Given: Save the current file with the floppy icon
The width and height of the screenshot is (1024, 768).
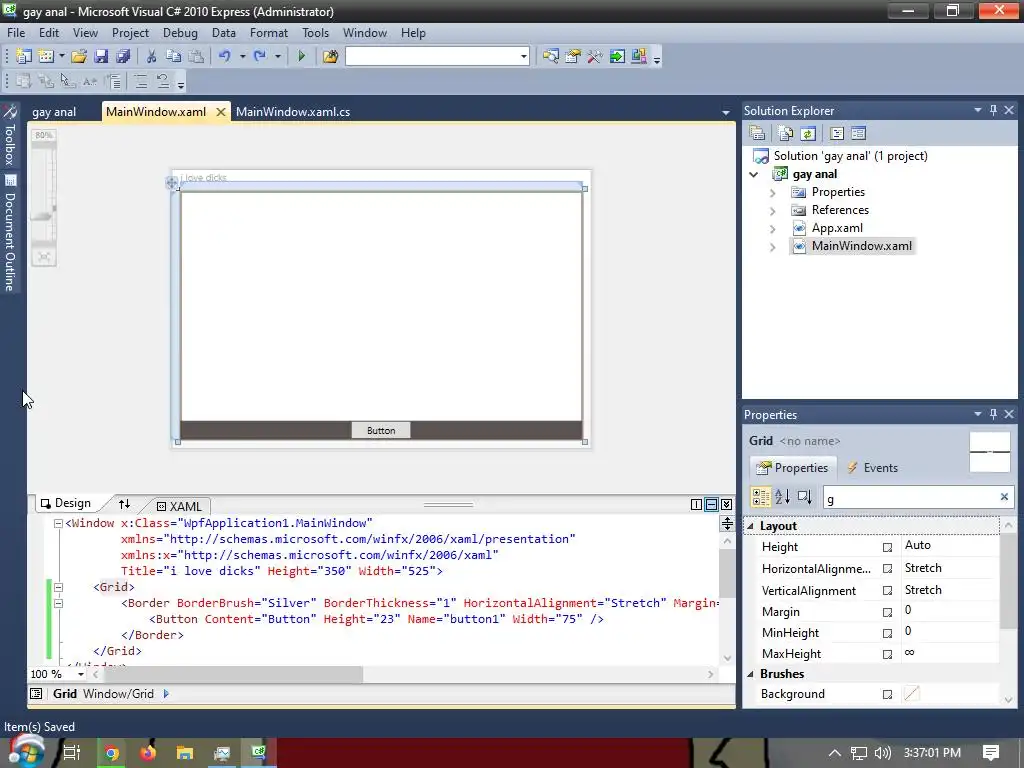Looking at the screenshot, I should pyautogui.click(x=101, y=57).
